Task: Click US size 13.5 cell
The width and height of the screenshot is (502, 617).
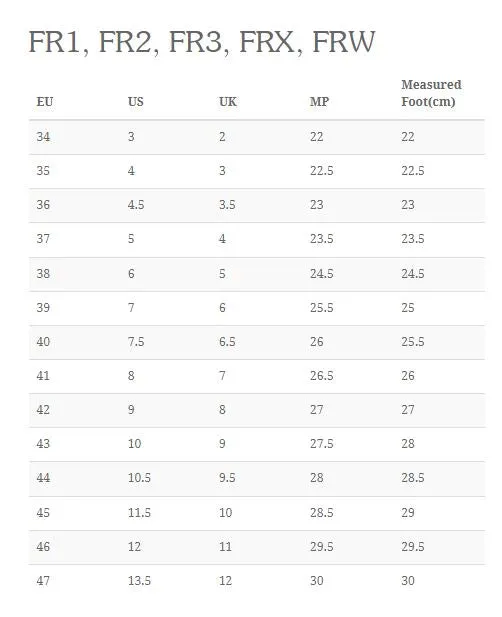Action: pos(139,580)
